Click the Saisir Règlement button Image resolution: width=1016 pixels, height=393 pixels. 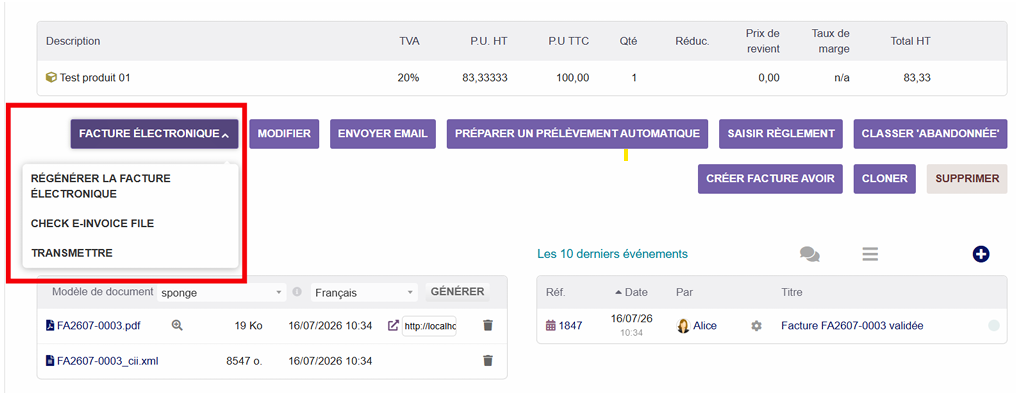click(781, 134)
